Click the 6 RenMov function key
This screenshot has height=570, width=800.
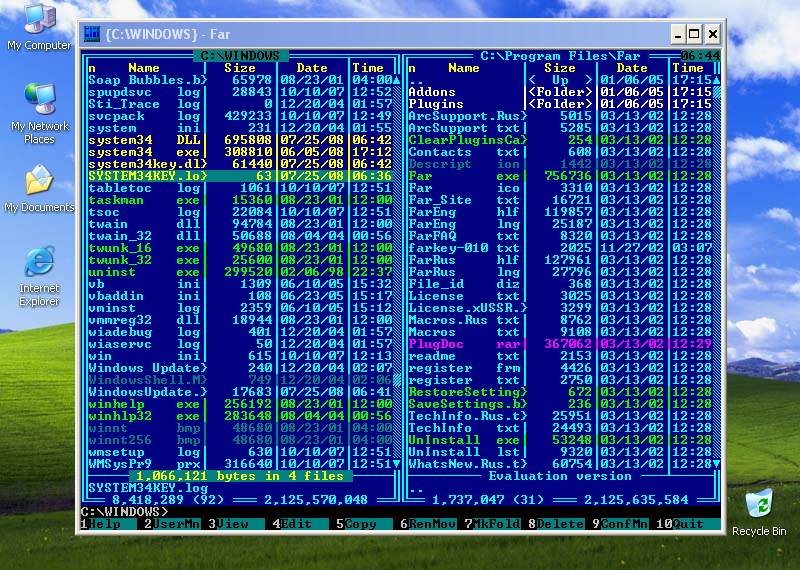coord(428,524)
